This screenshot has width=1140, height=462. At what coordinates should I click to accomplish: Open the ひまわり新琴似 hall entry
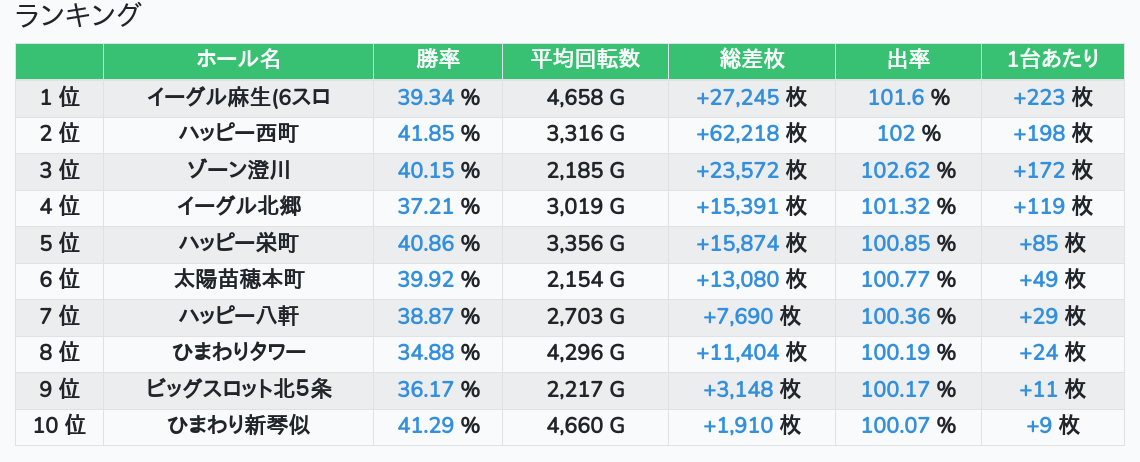pos(238,425)
